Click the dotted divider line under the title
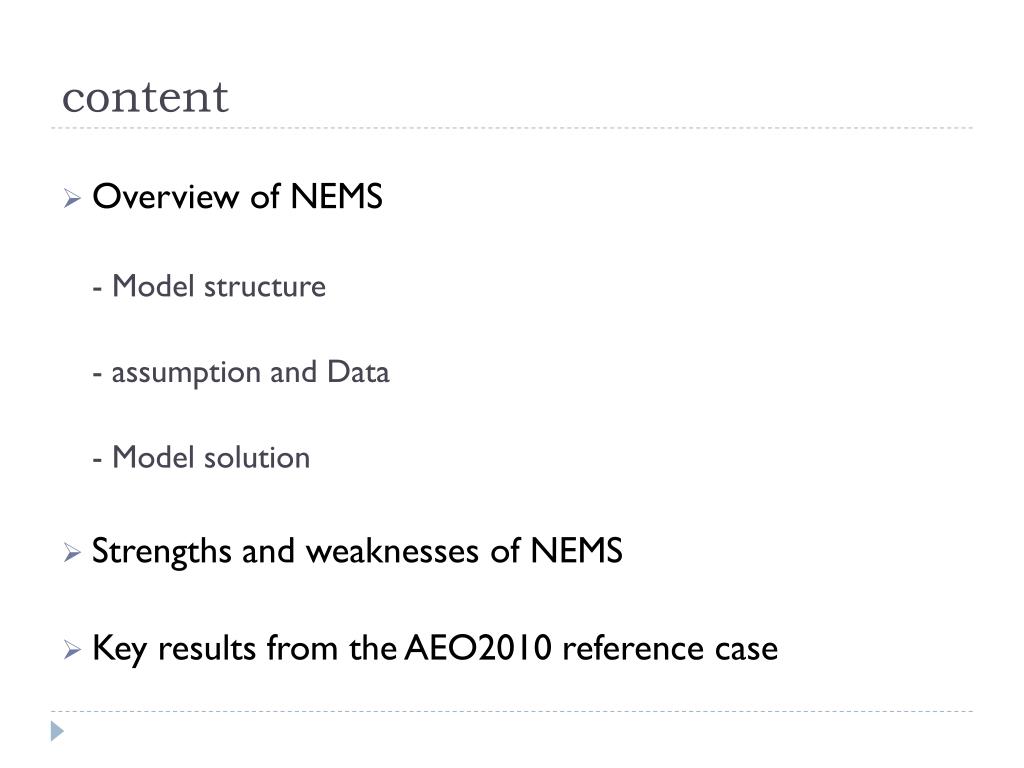 512,128
